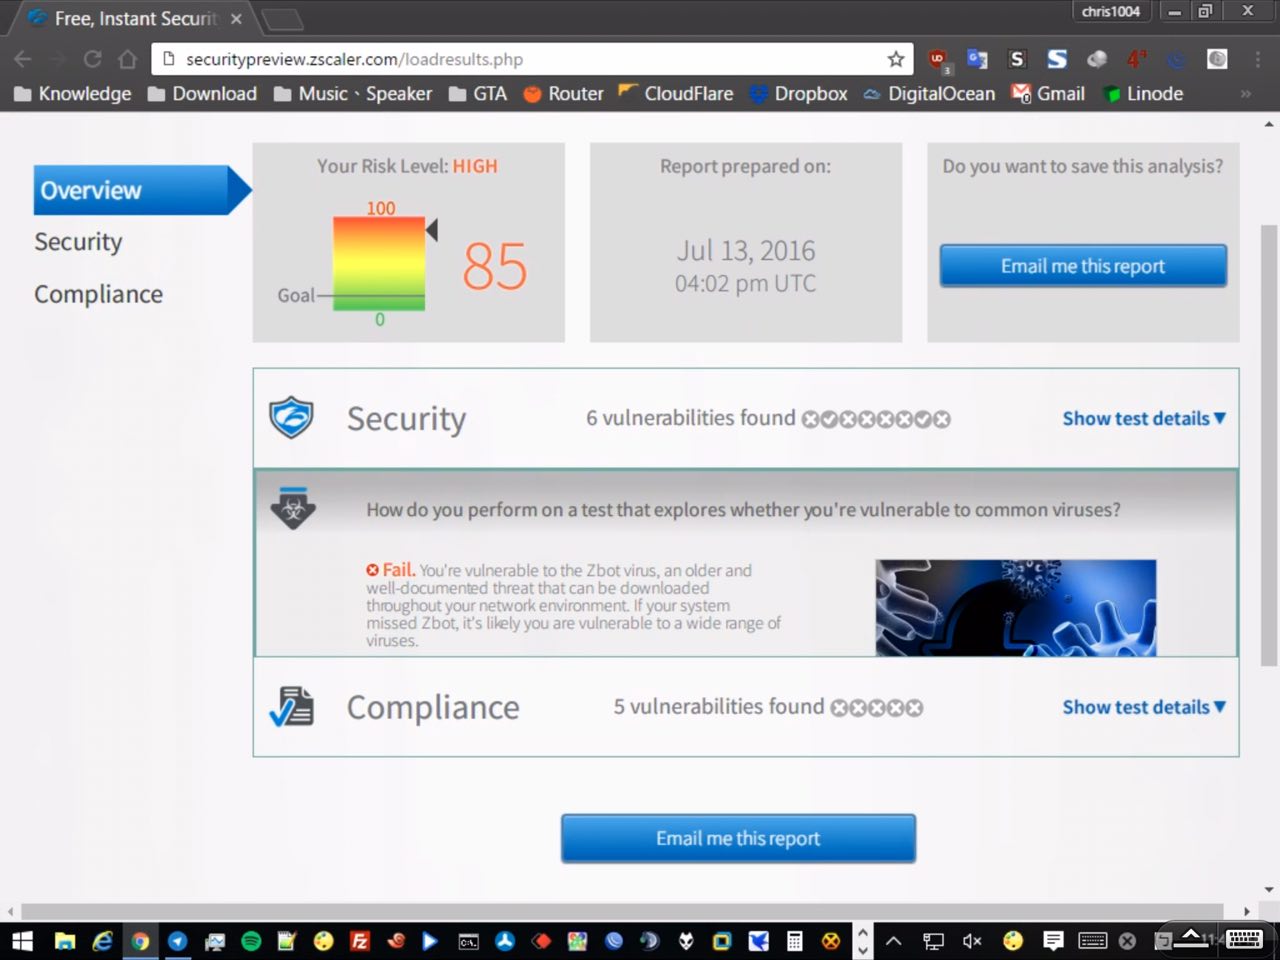
Task: Launch FileZilla from the taskbar
Action: coord(360,941)
